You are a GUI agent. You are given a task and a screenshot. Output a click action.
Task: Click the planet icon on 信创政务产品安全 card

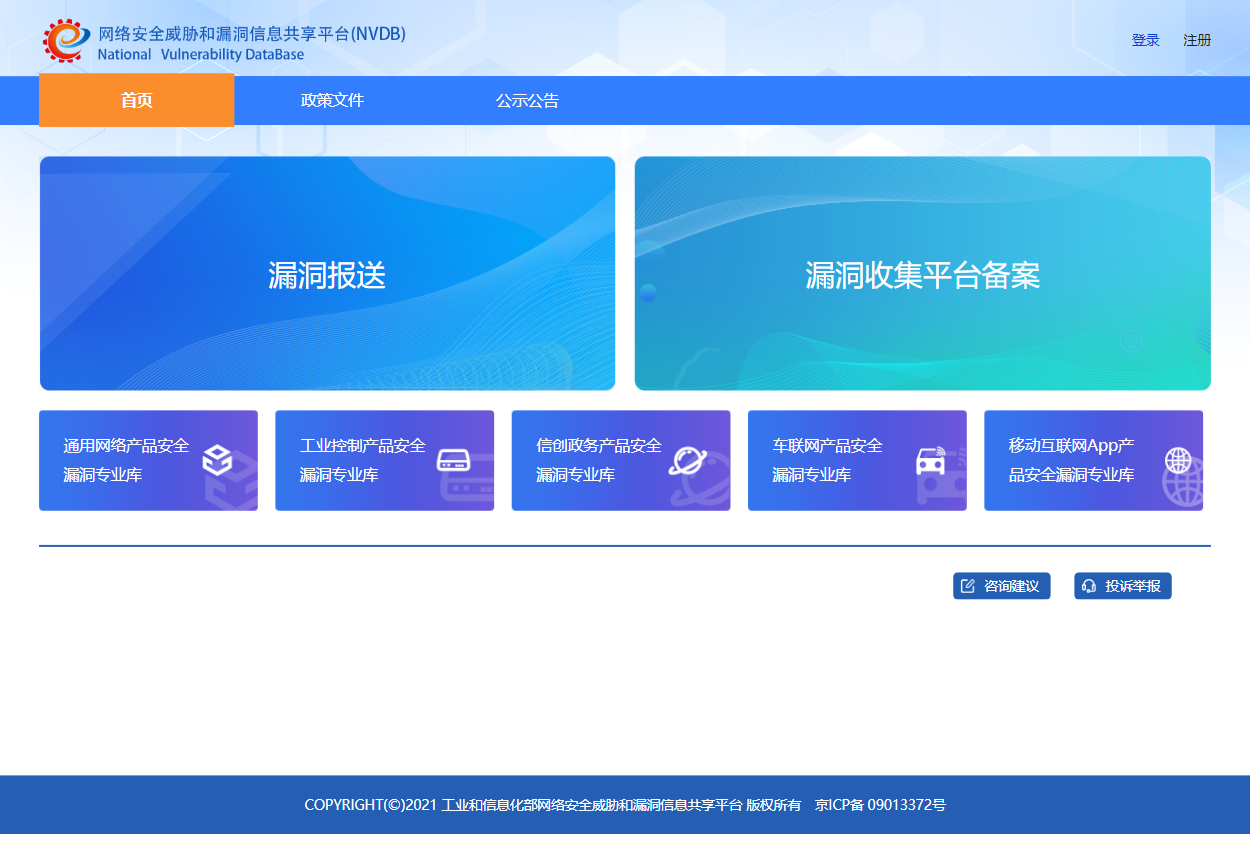(689, 460)
